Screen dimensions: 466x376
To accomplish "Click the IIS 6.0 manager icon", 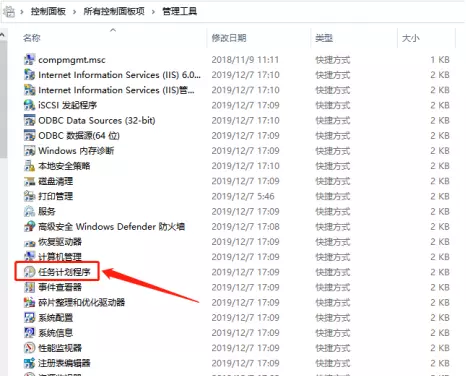I will point(29,75).
